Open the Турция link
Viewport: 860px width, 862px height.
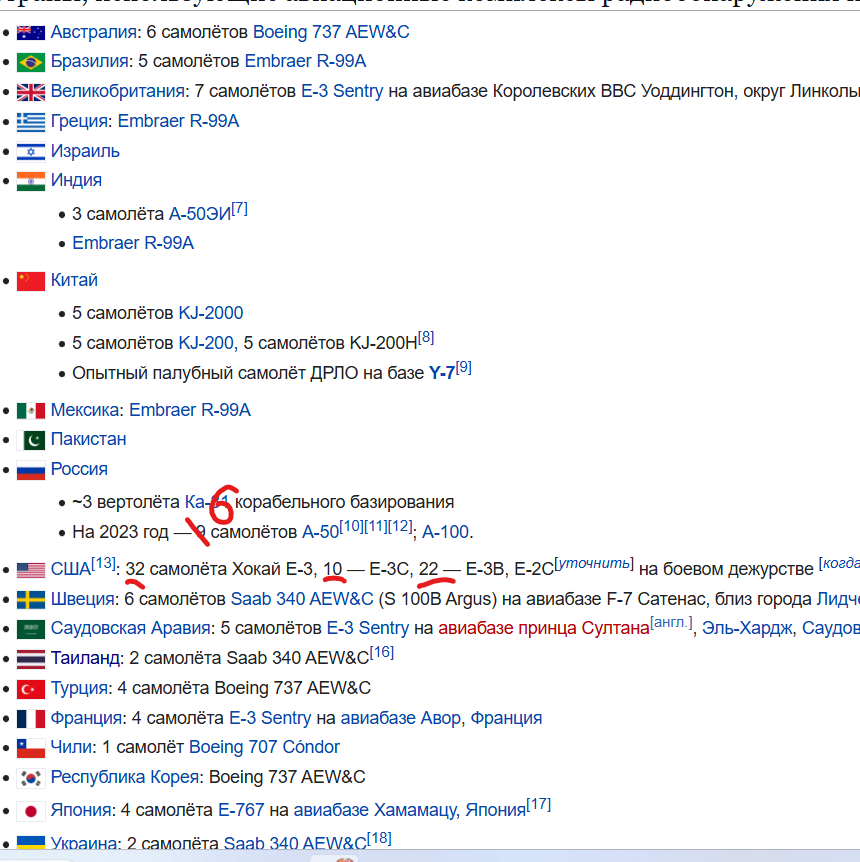pyautogui.click(x=79, y=688)
